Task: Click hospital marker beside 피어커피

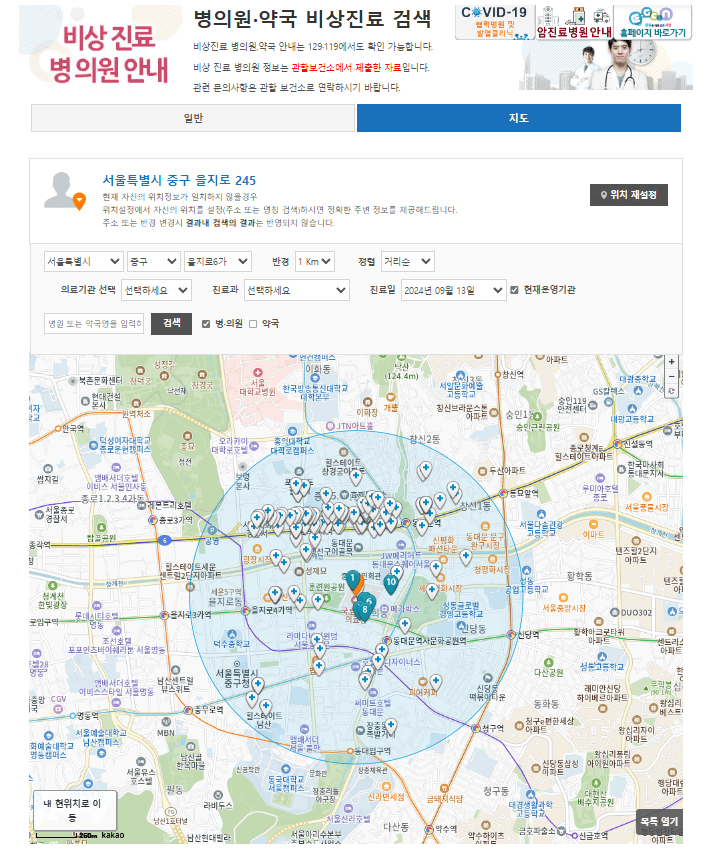Action: point(435,682)
